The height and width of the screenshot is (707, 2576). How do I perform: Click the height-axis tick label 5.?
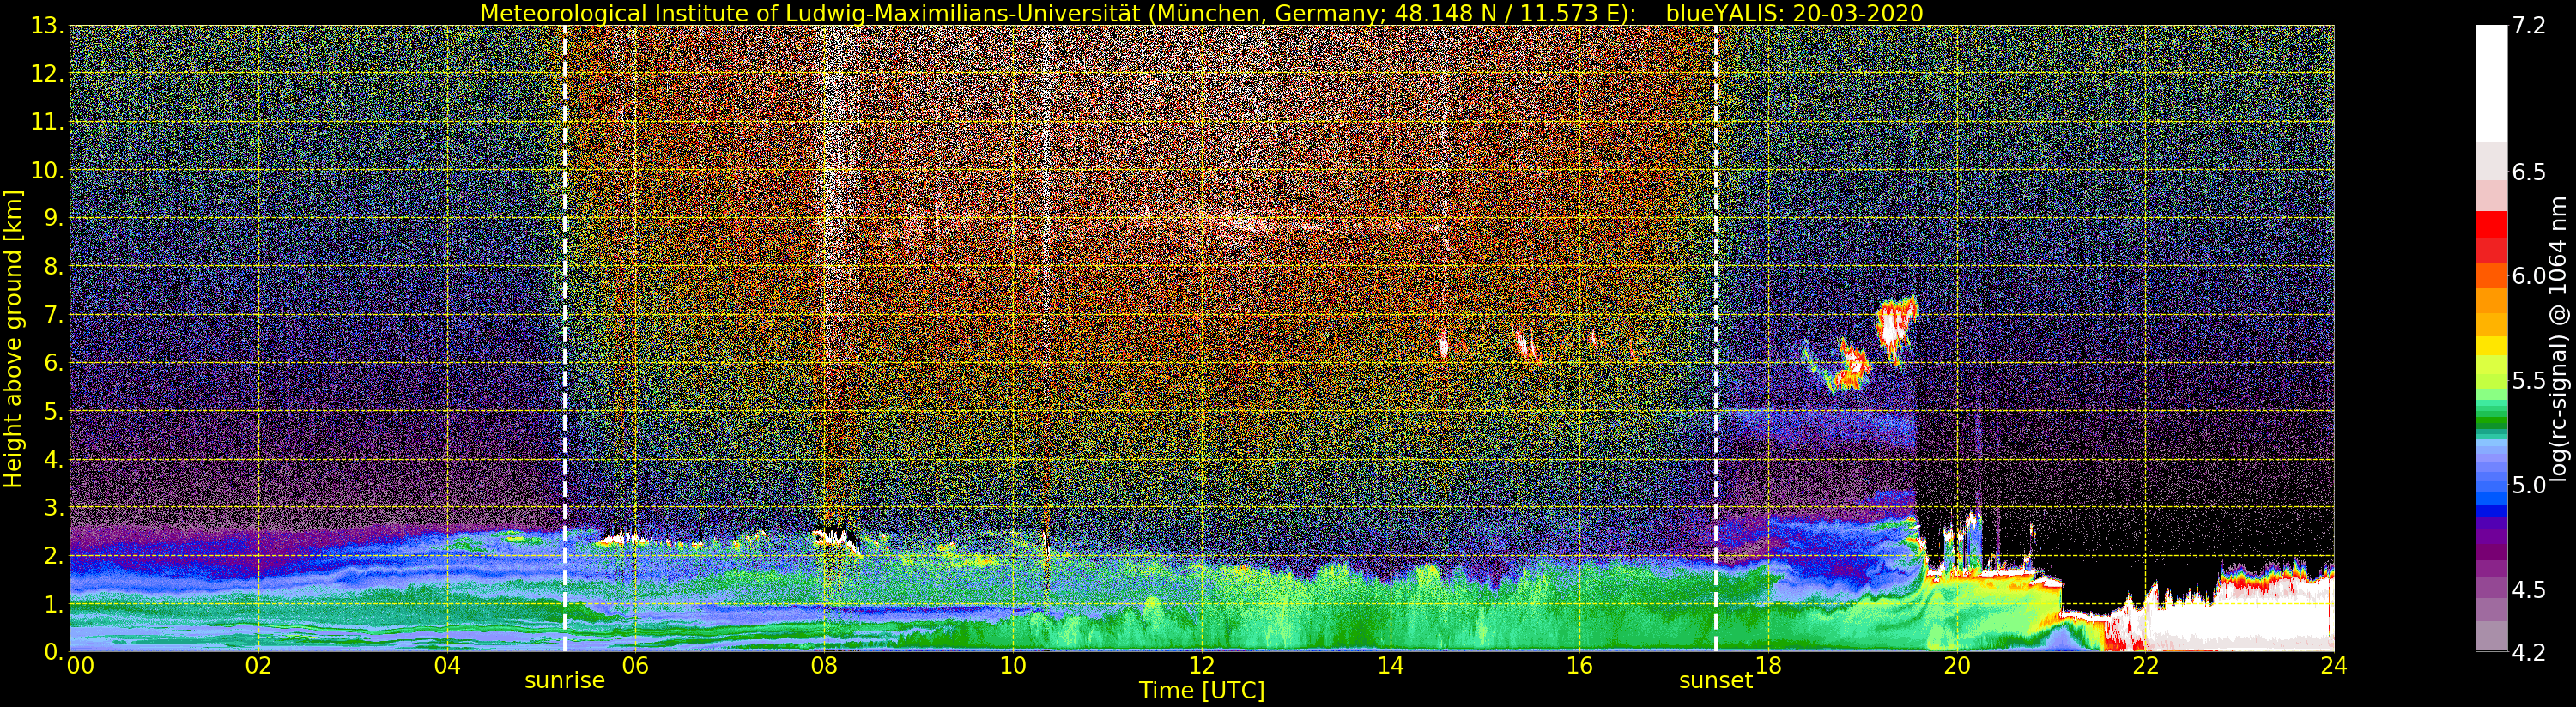pyautogui.click(x=53, y=411)
